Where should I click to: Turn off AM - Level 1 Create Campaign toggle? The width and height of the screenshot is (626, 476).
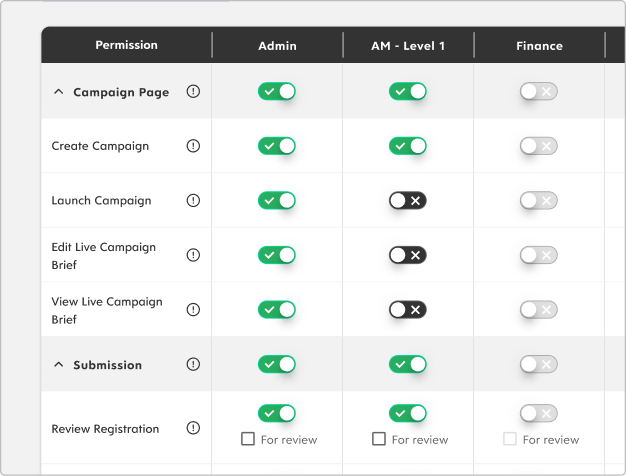[408, 146]
